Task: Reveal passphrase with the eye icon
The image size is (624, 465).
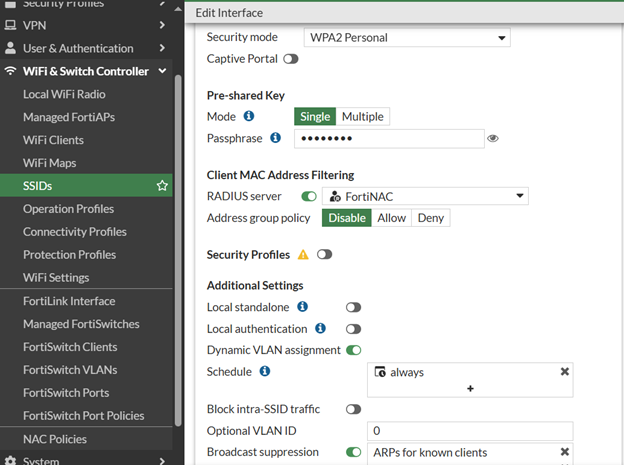Action: 493,139
